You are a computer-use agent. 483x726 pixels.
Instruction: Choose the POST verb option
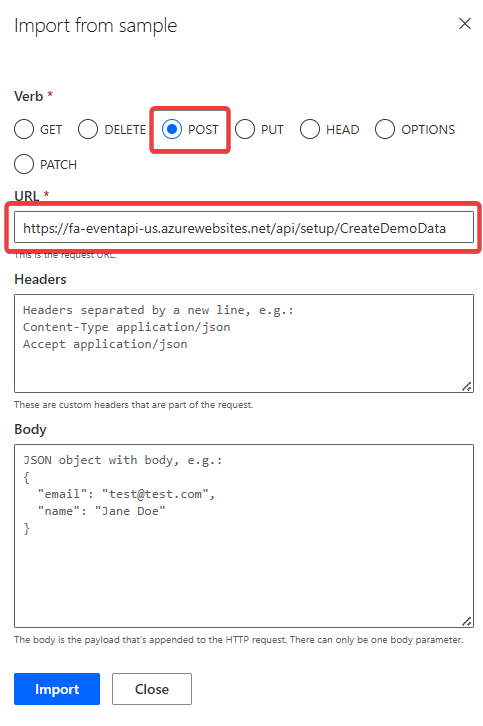(x=172, y=129)
